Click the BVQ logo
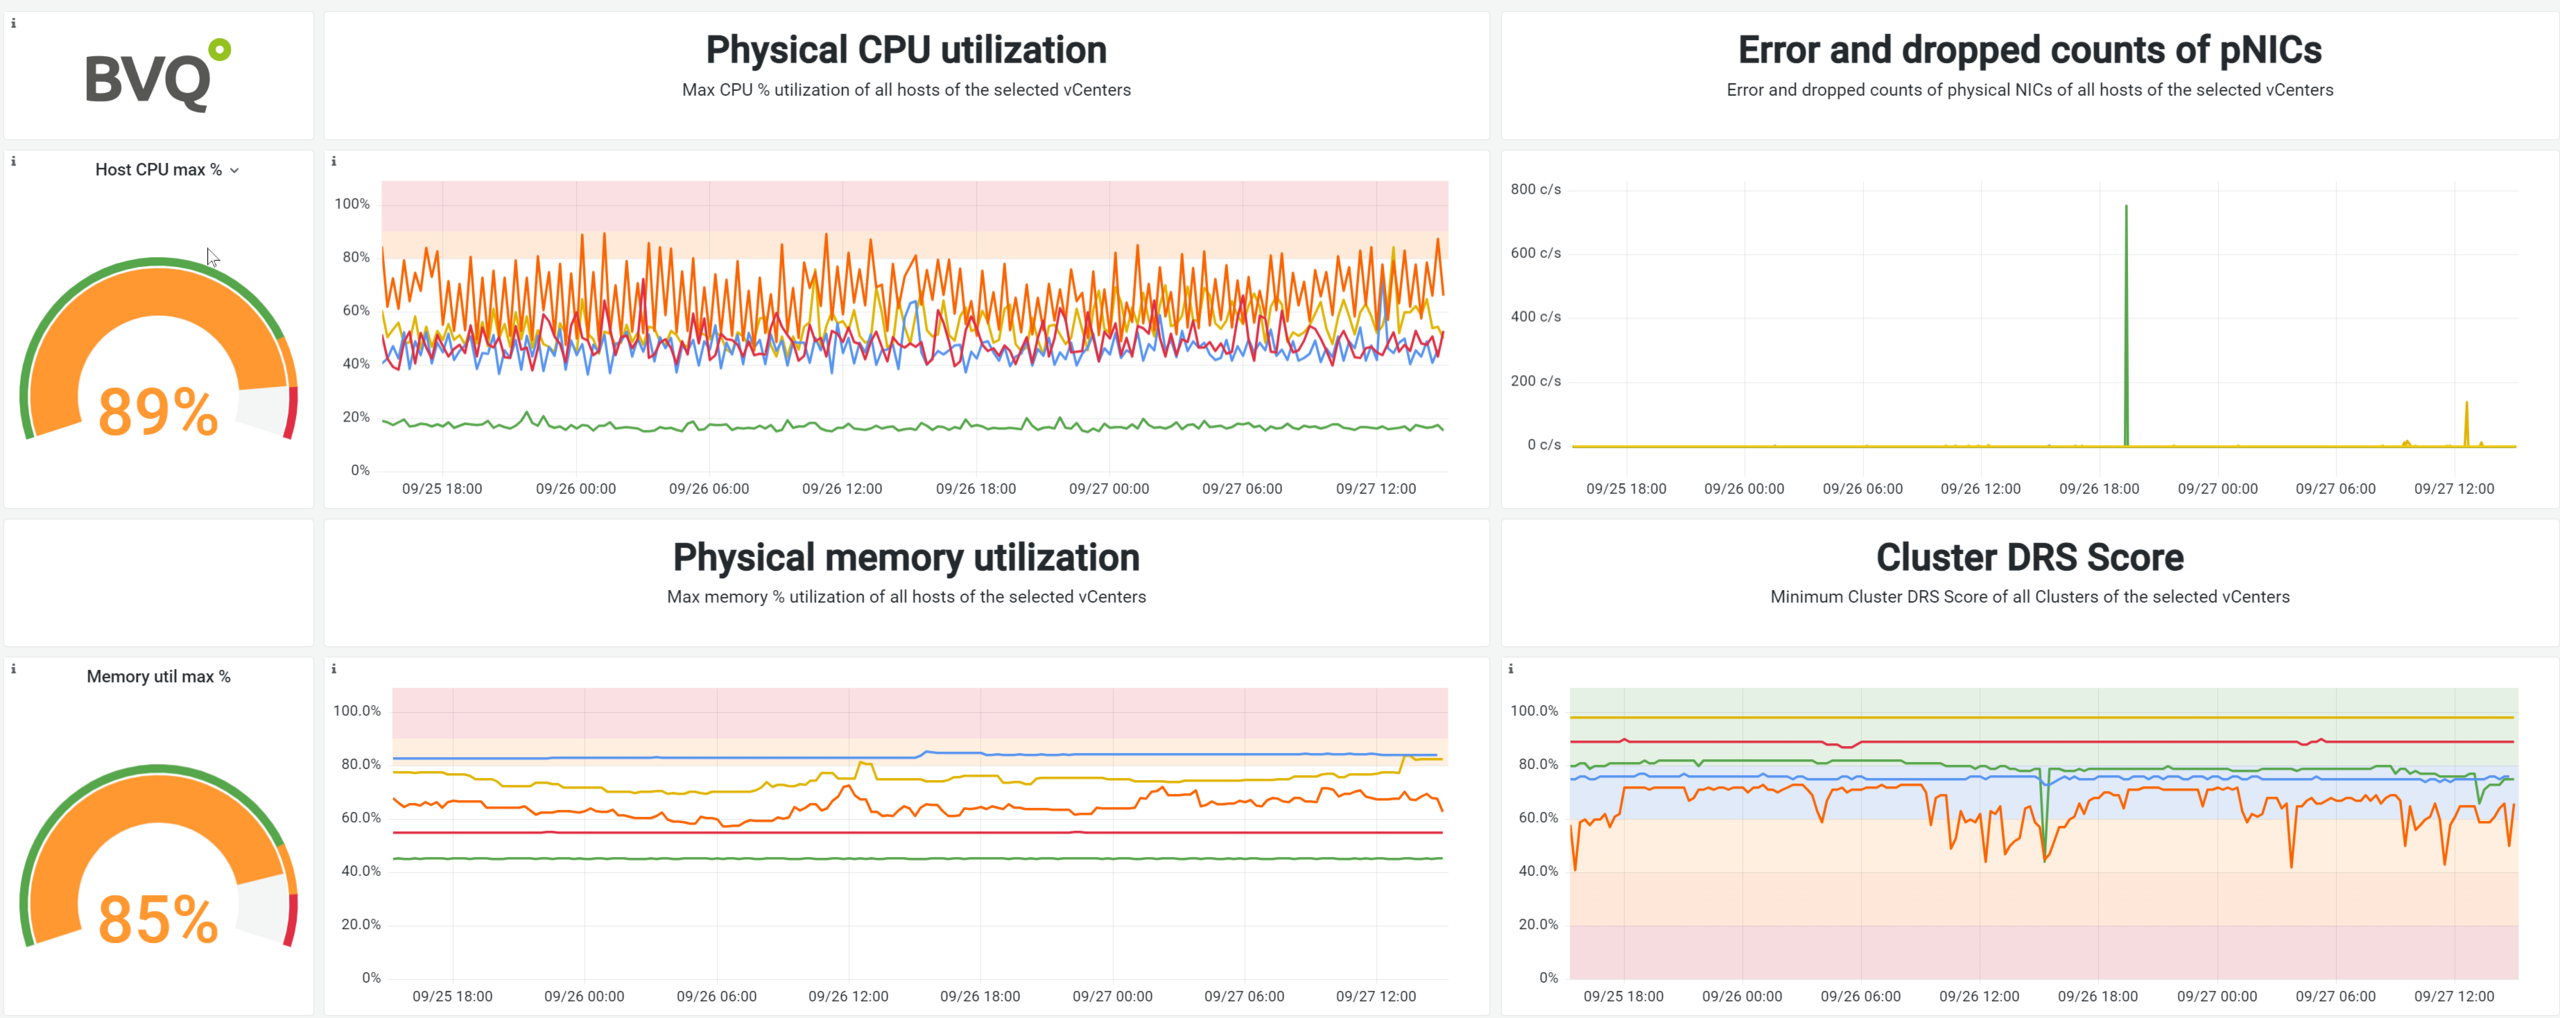Viewport: 2560px width, 1018px height. click(150, 78)
